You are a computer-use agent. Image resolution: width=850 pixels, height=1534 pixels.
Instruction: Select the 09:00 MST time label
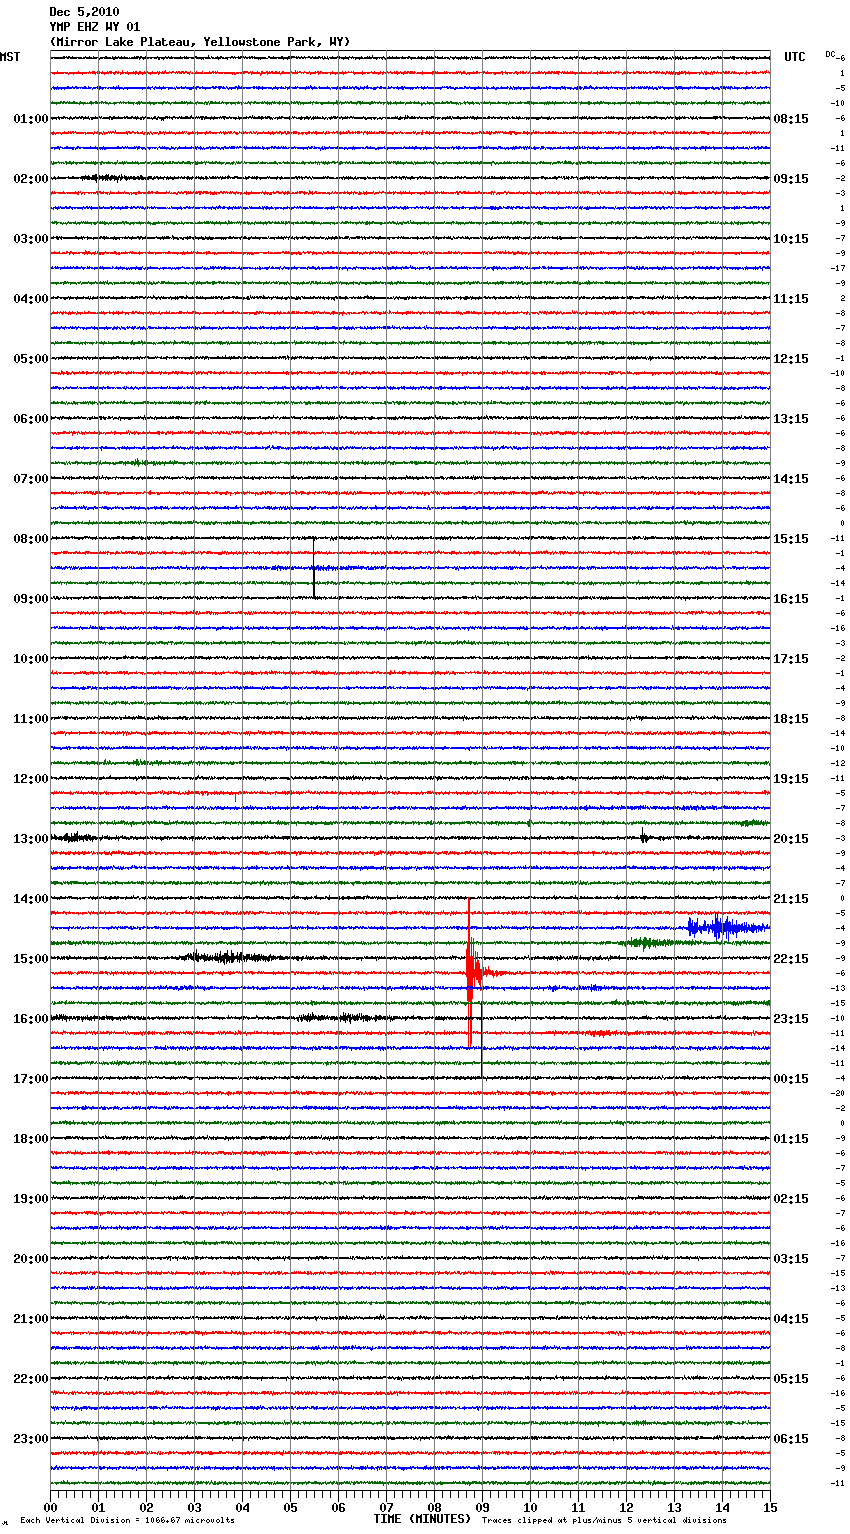tap(31, 599)
